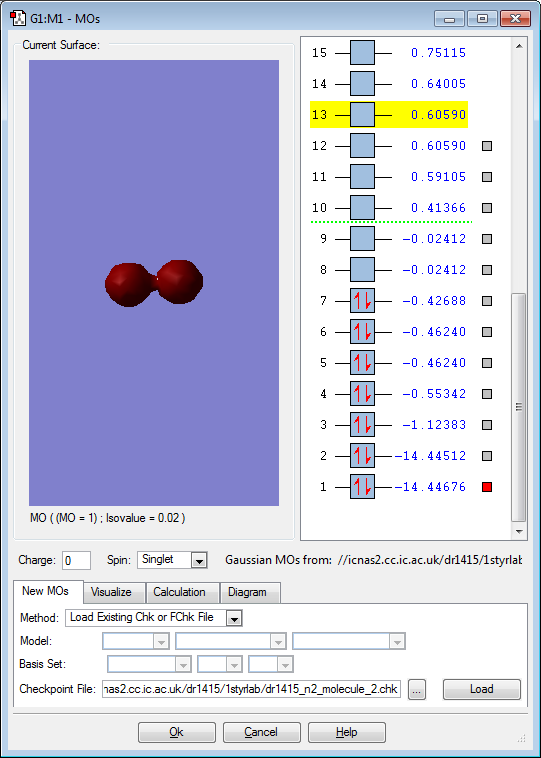Open the Spin Singlet dropdown
This screenshot has height=758, width=541.
[x=199, y=561]
